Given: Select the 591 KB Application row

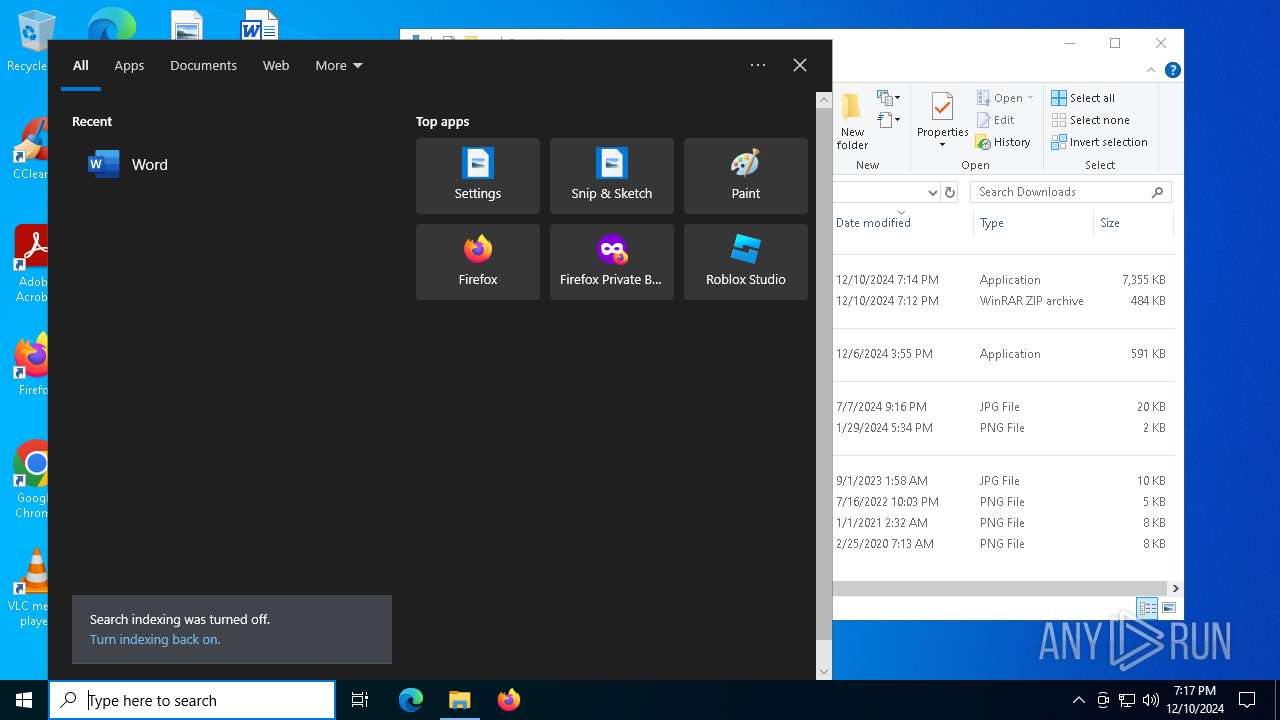Looking at the screenshot, I should tap(1003, 354).
